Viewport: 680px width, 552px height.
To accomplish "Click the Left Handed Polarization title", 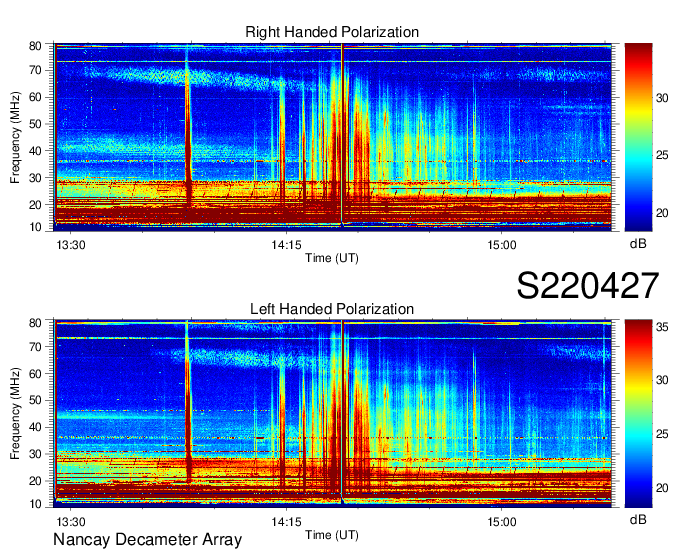I will [332, 309].
